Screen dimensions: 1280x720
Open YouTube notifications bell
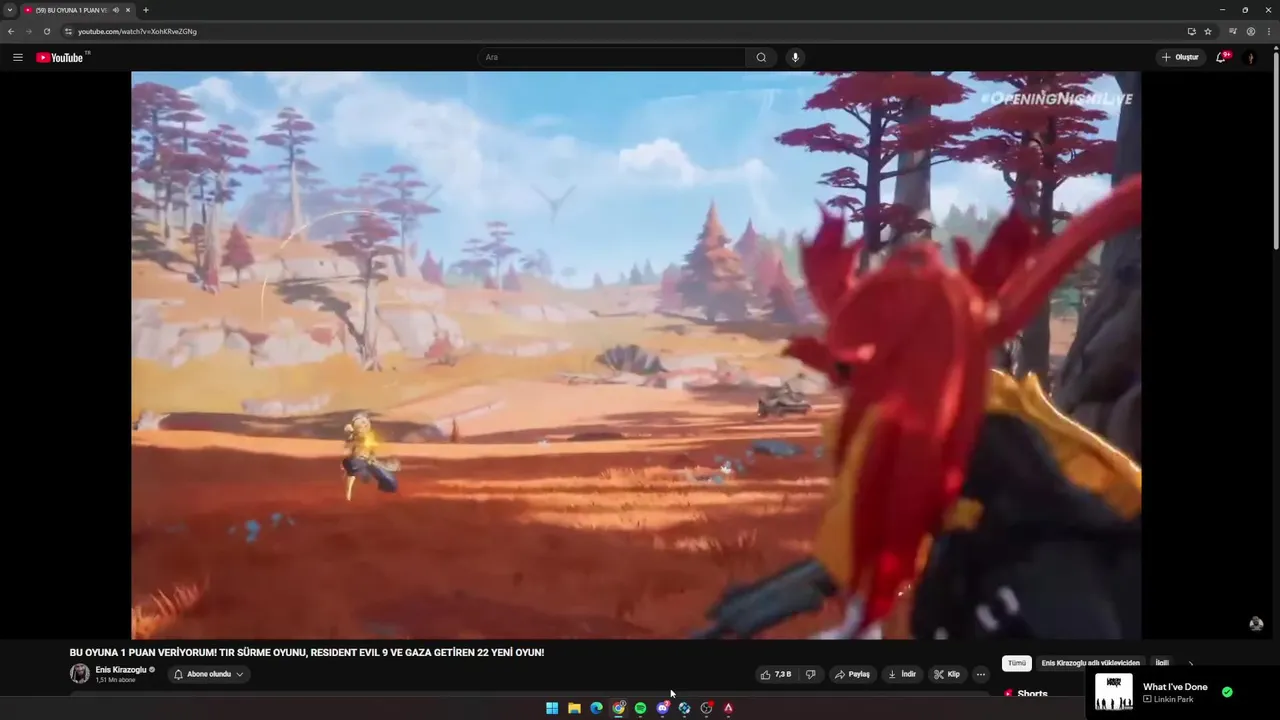point(1221,57)
